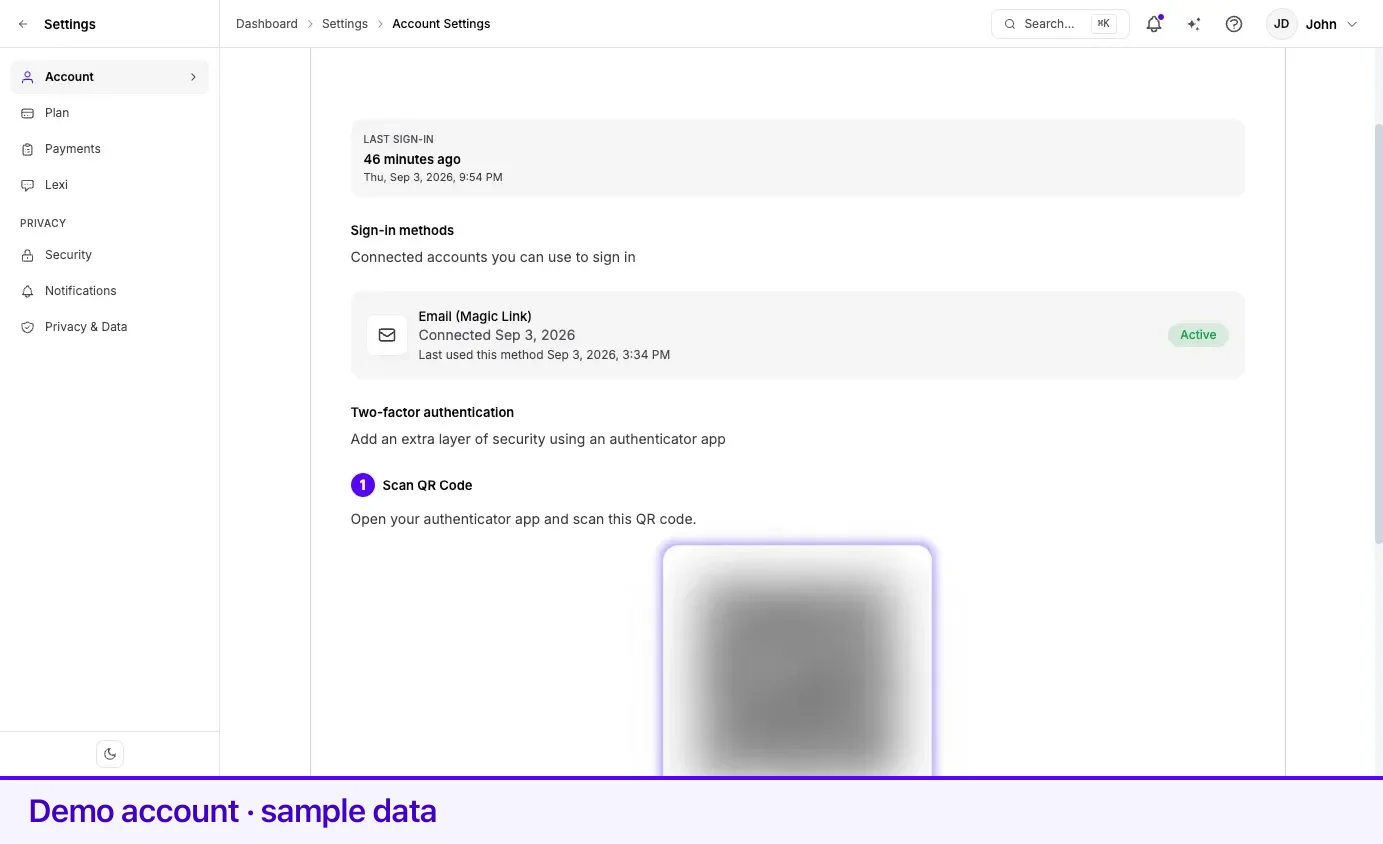The width and height of the screenshot is (1383, 844).
Task: Open Privacy & Data settings
Action: 110,327
